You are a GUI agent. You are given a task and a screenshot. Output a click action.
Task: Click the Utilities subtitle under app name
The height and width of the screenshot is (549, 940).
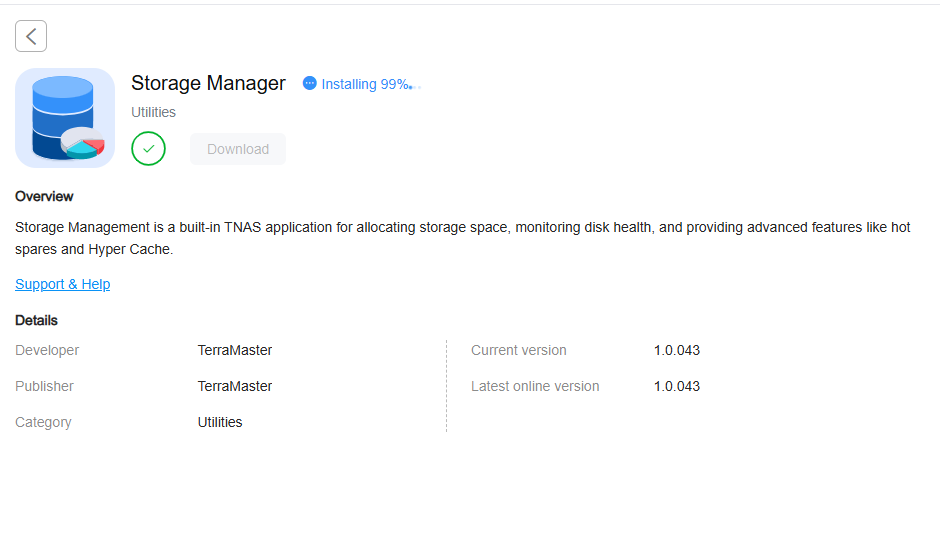click(x=153, y=112)
